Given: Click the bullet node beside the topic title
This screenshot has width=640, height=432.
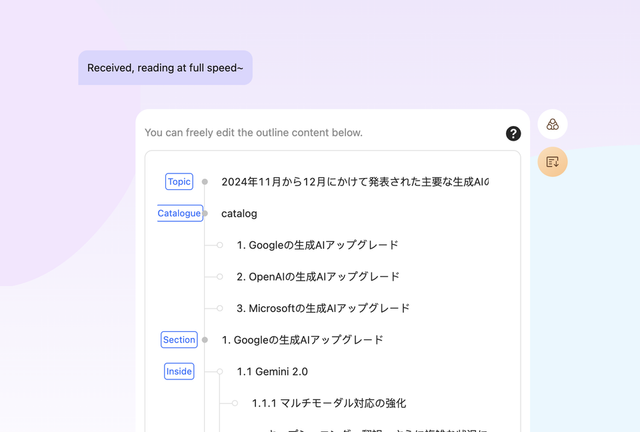Looking at the screenshot, I should [x=205, y=182].
